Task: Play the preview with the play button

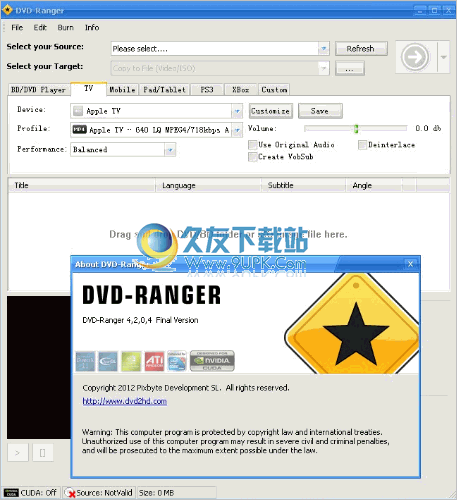Action: 17,453
